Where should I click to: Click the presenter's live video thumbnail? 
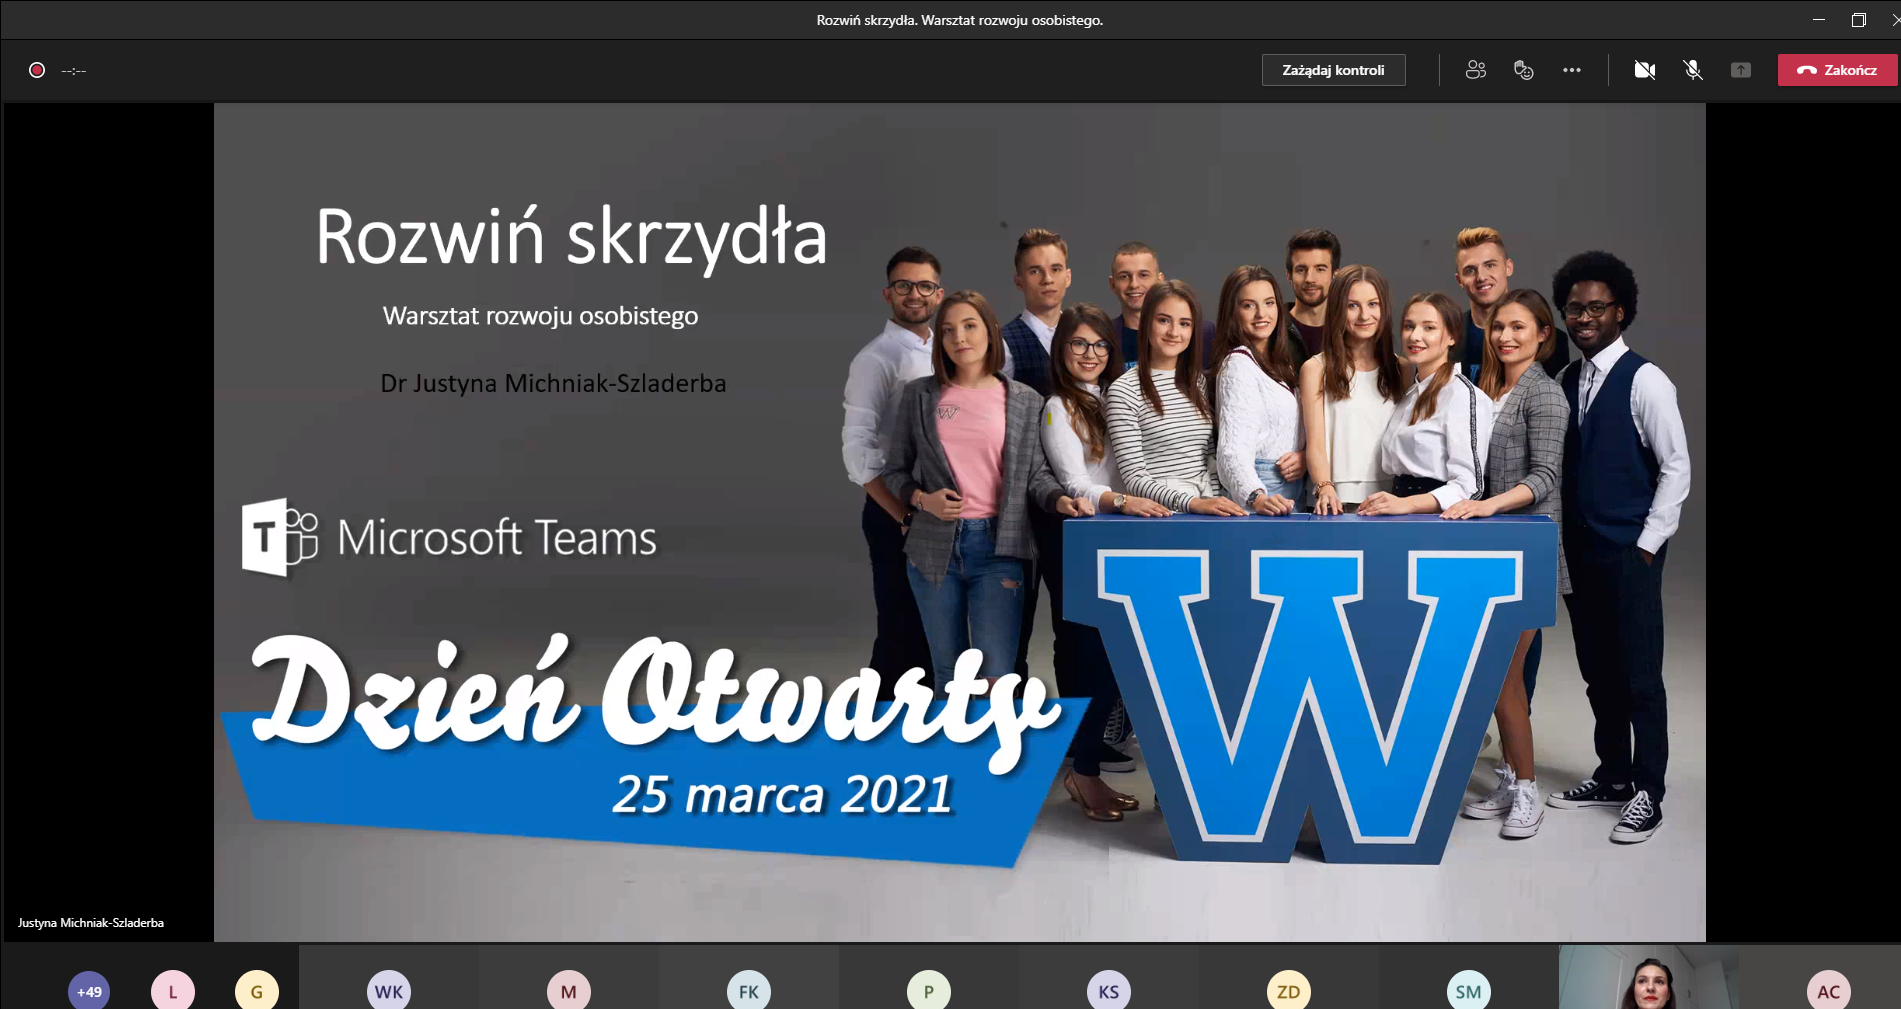coord(1647,978)
